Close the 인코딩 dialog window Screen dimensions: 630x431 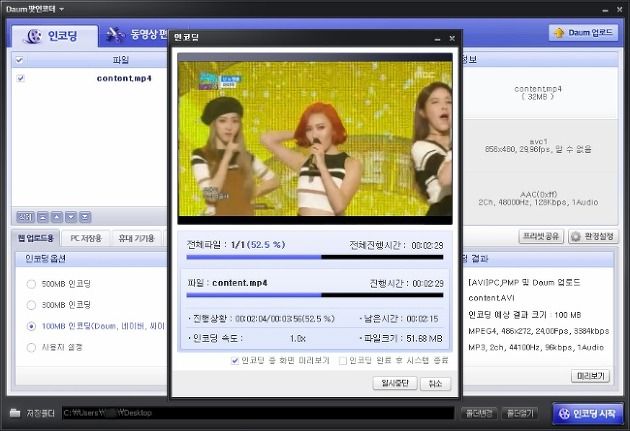pyautogui.click(x=452, y=38)
